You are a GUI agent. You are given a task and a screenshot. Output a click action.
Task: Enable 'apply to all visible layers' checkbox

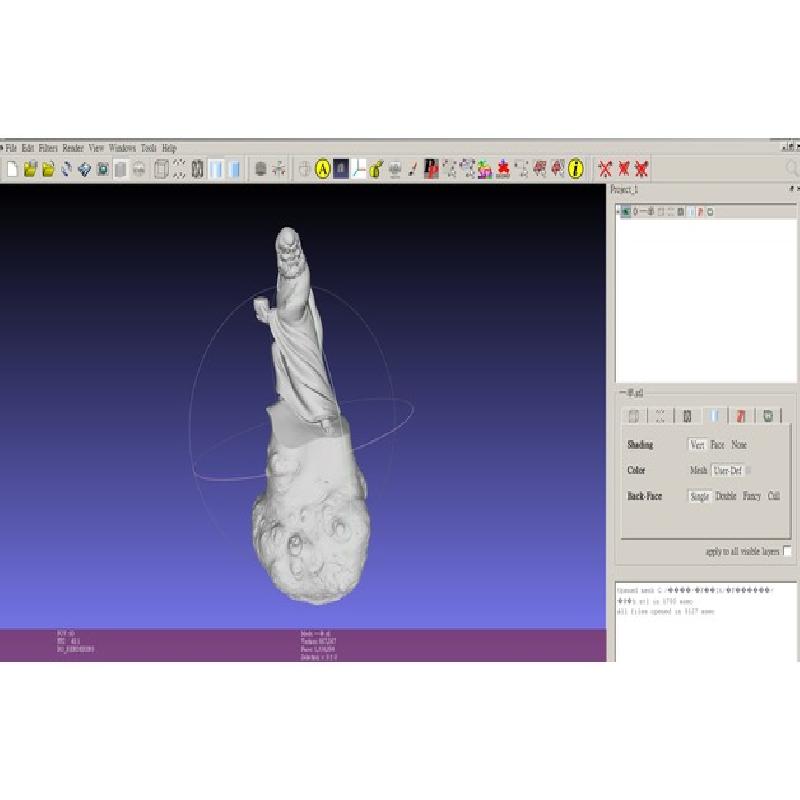click(788, 551)
